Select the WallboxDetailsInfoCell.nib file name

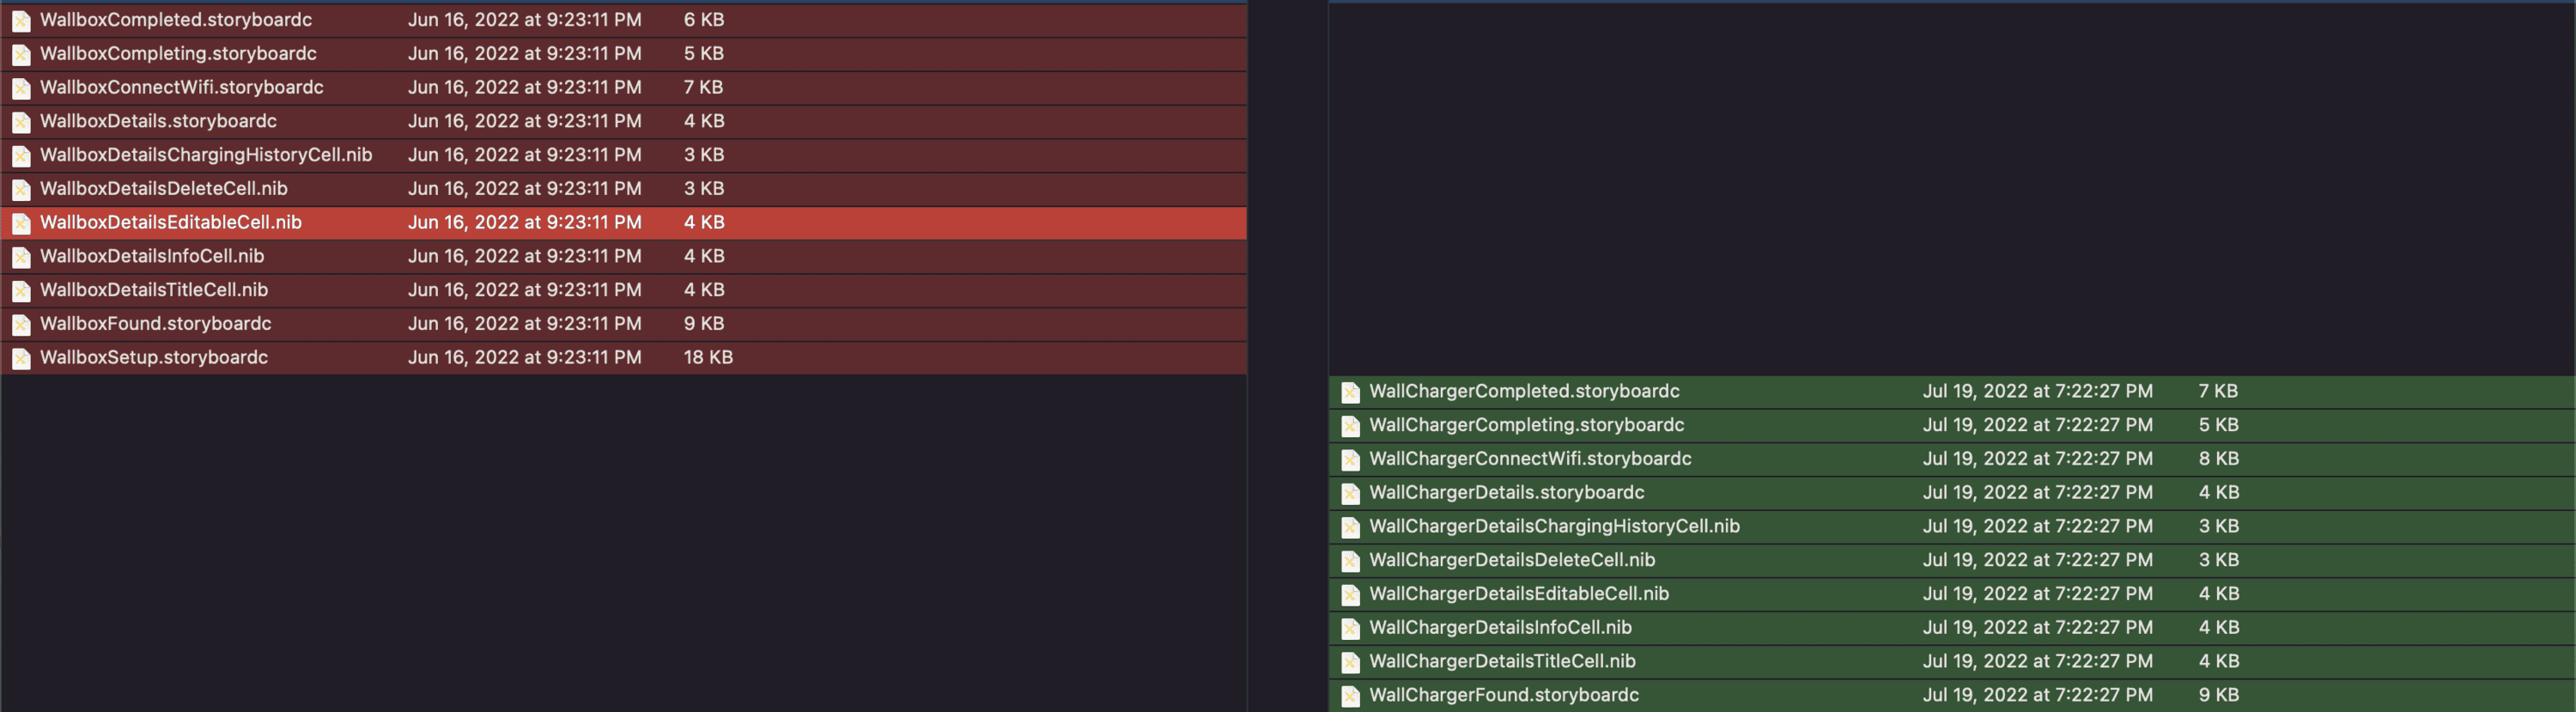click(152, 256)
